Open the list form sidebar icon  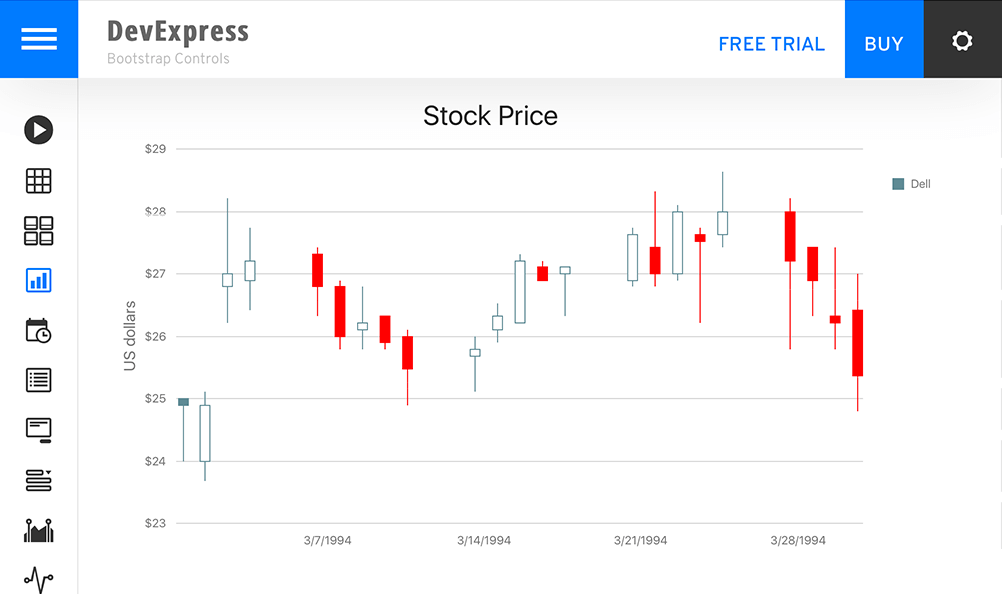pos(39,380)
